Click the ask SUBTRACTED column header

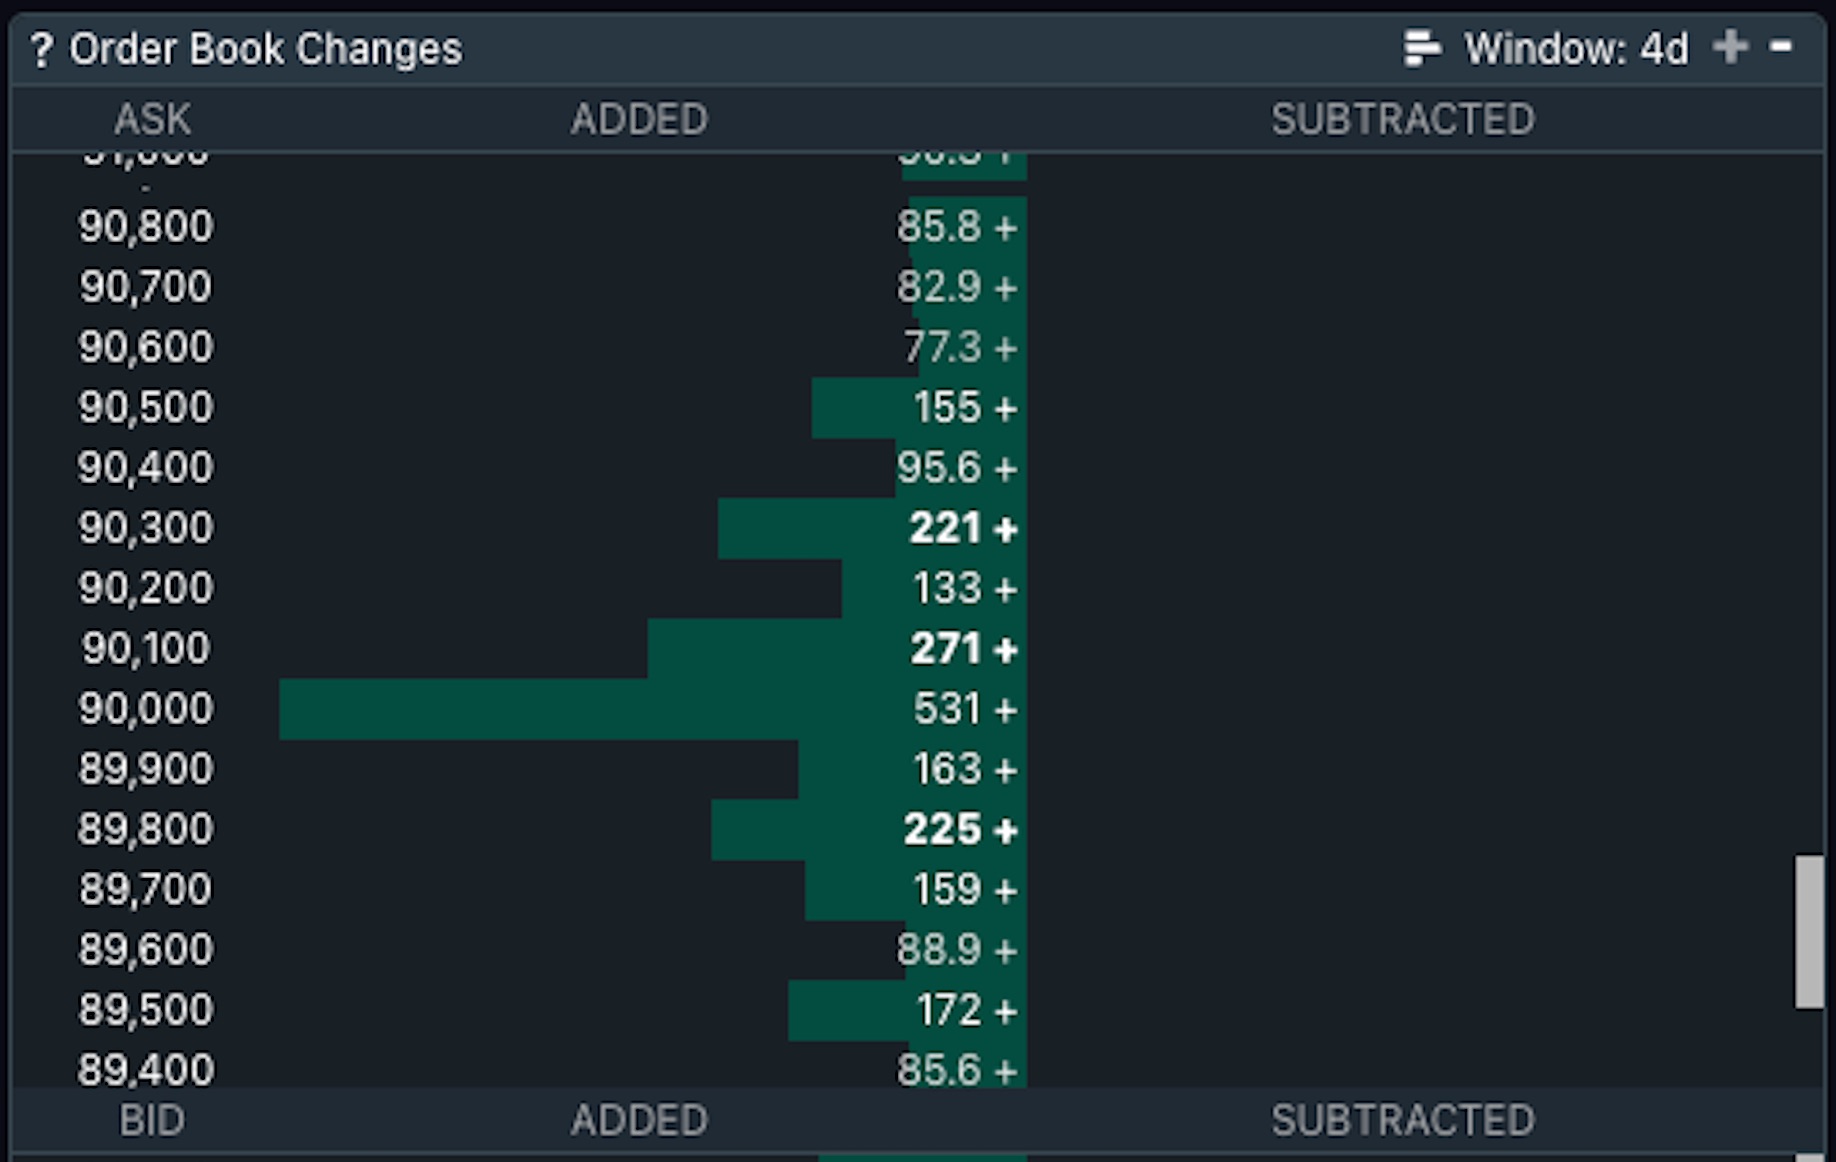tap(1403, 120)
